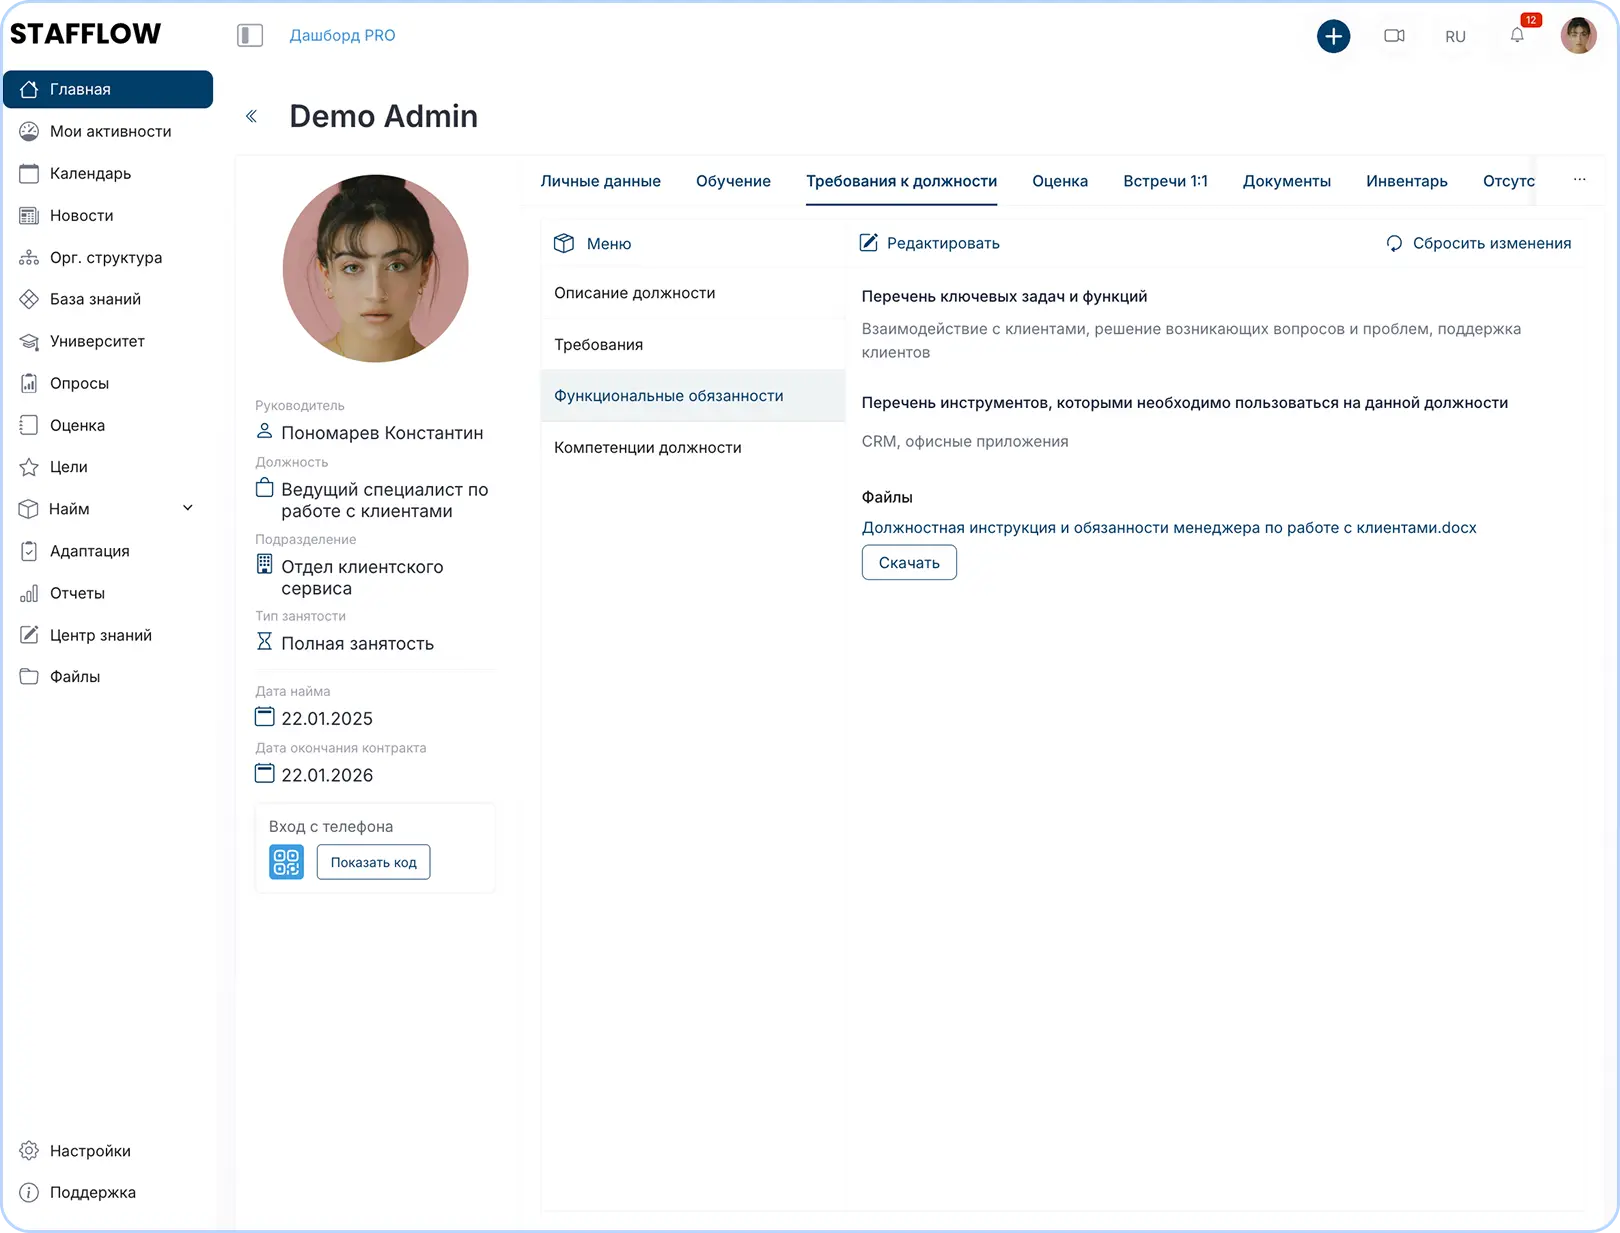Viewport: 1620px width, 1233px height.
Task: Open the Должностная инструкция docx file link
Action: click(x=1168, y=527)
